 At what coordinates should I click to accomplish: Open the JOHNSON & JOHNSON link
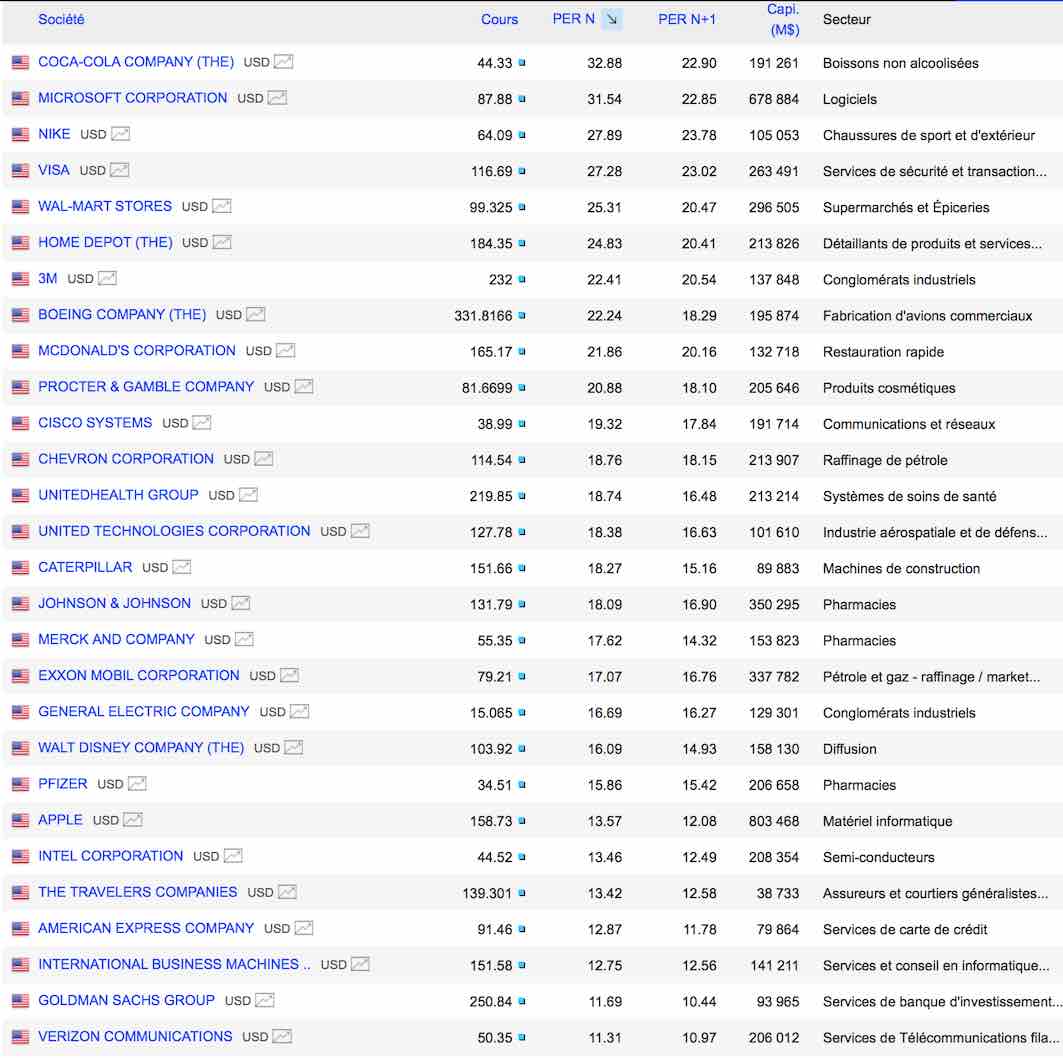(x=115, y=603)
